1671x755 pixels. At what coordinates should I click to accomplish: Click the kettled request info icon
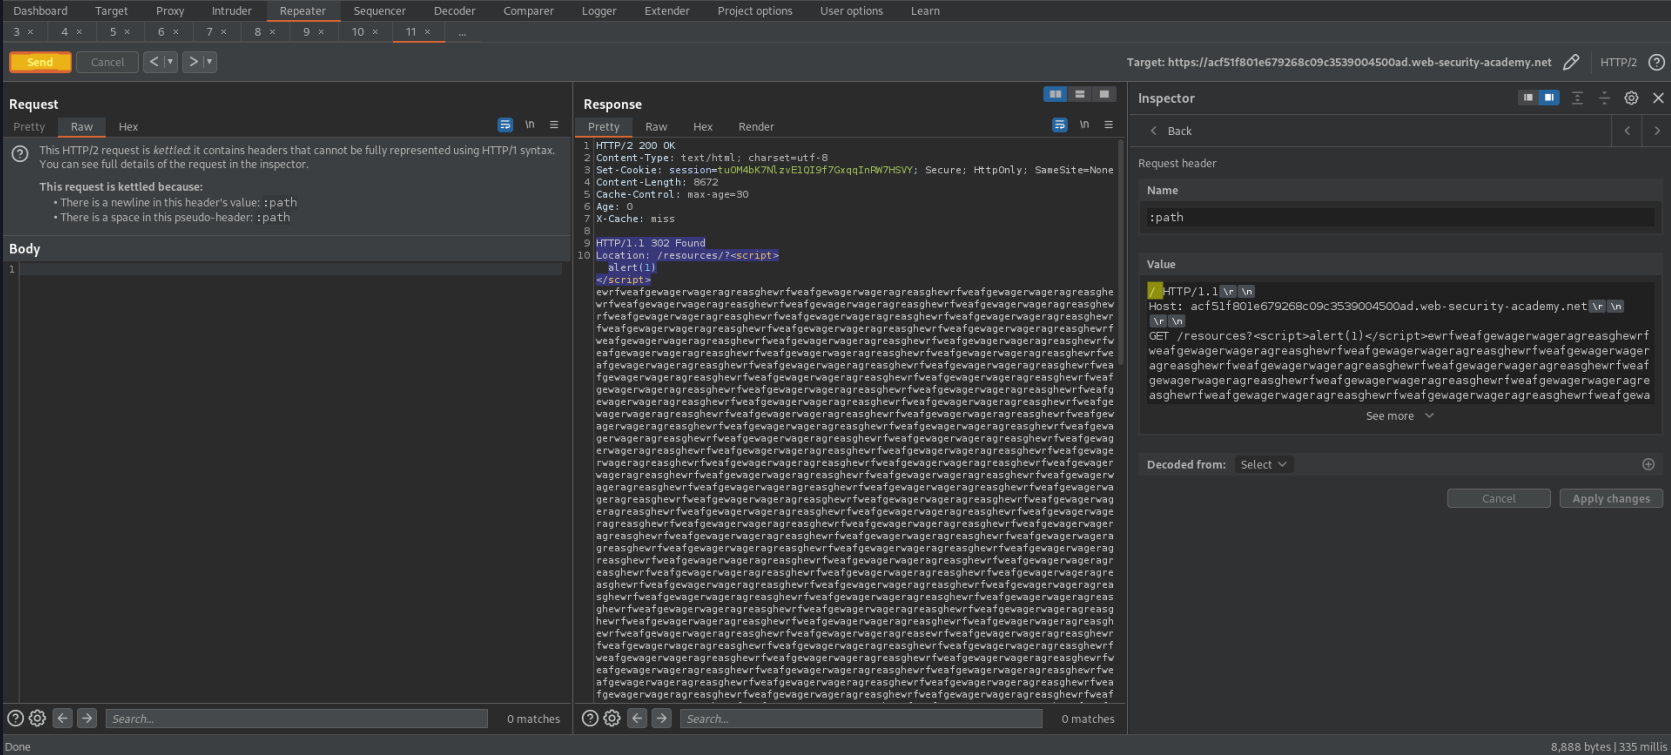[19, 154]
